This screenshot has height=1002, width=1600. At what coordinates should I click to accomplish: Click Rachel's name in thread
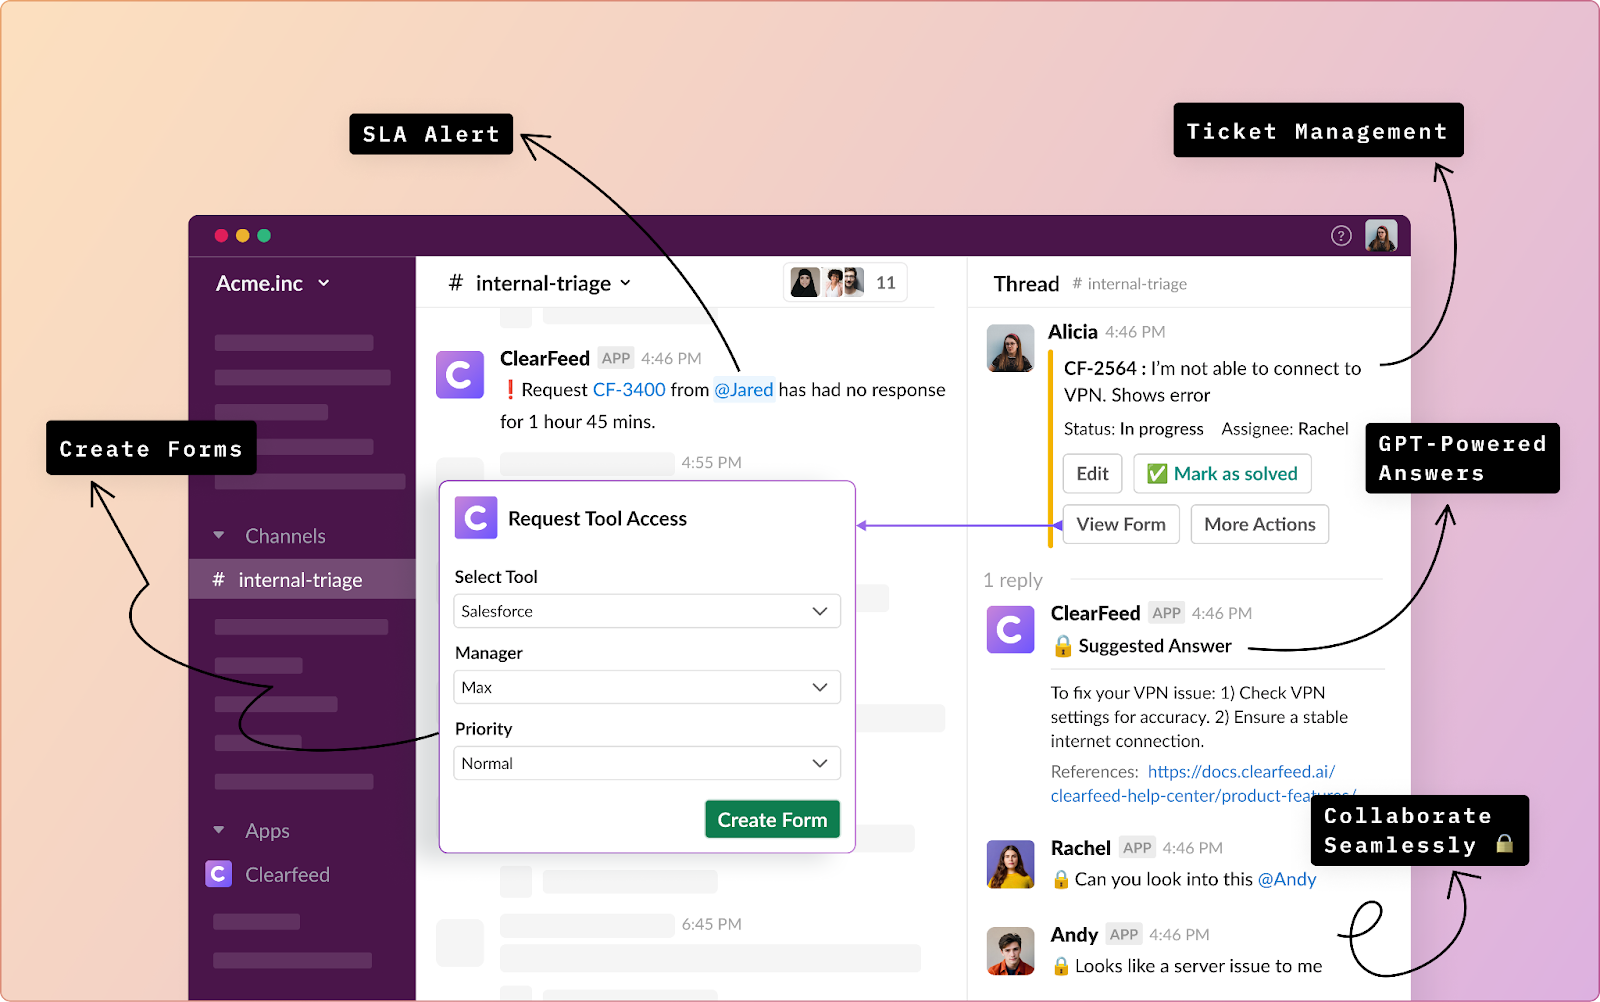pyautogui.click(x=1081, y=848)
